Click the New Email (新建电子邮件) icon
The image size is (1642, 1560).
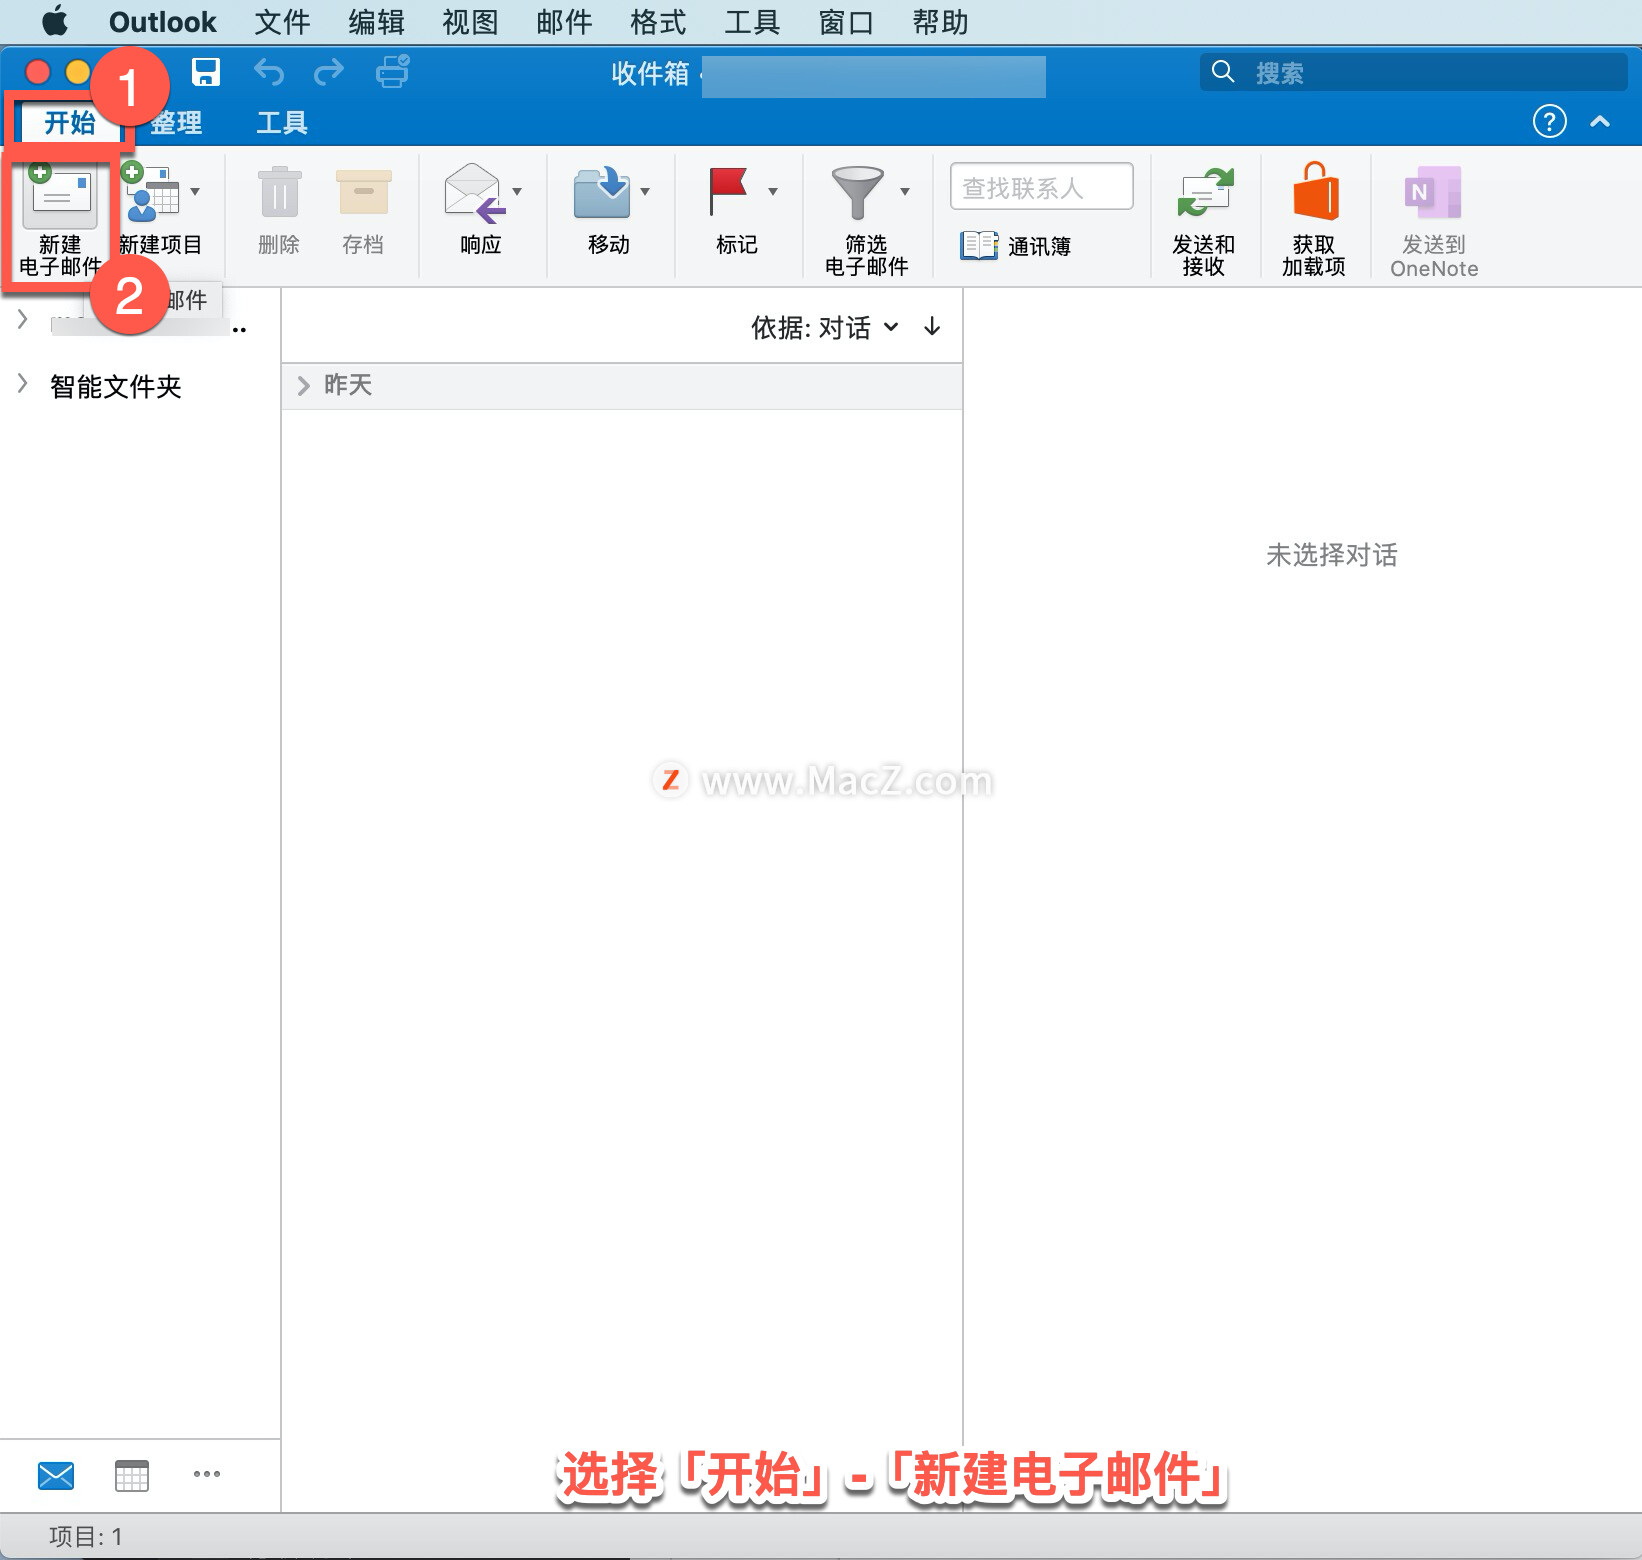click(x=60, y=192)
